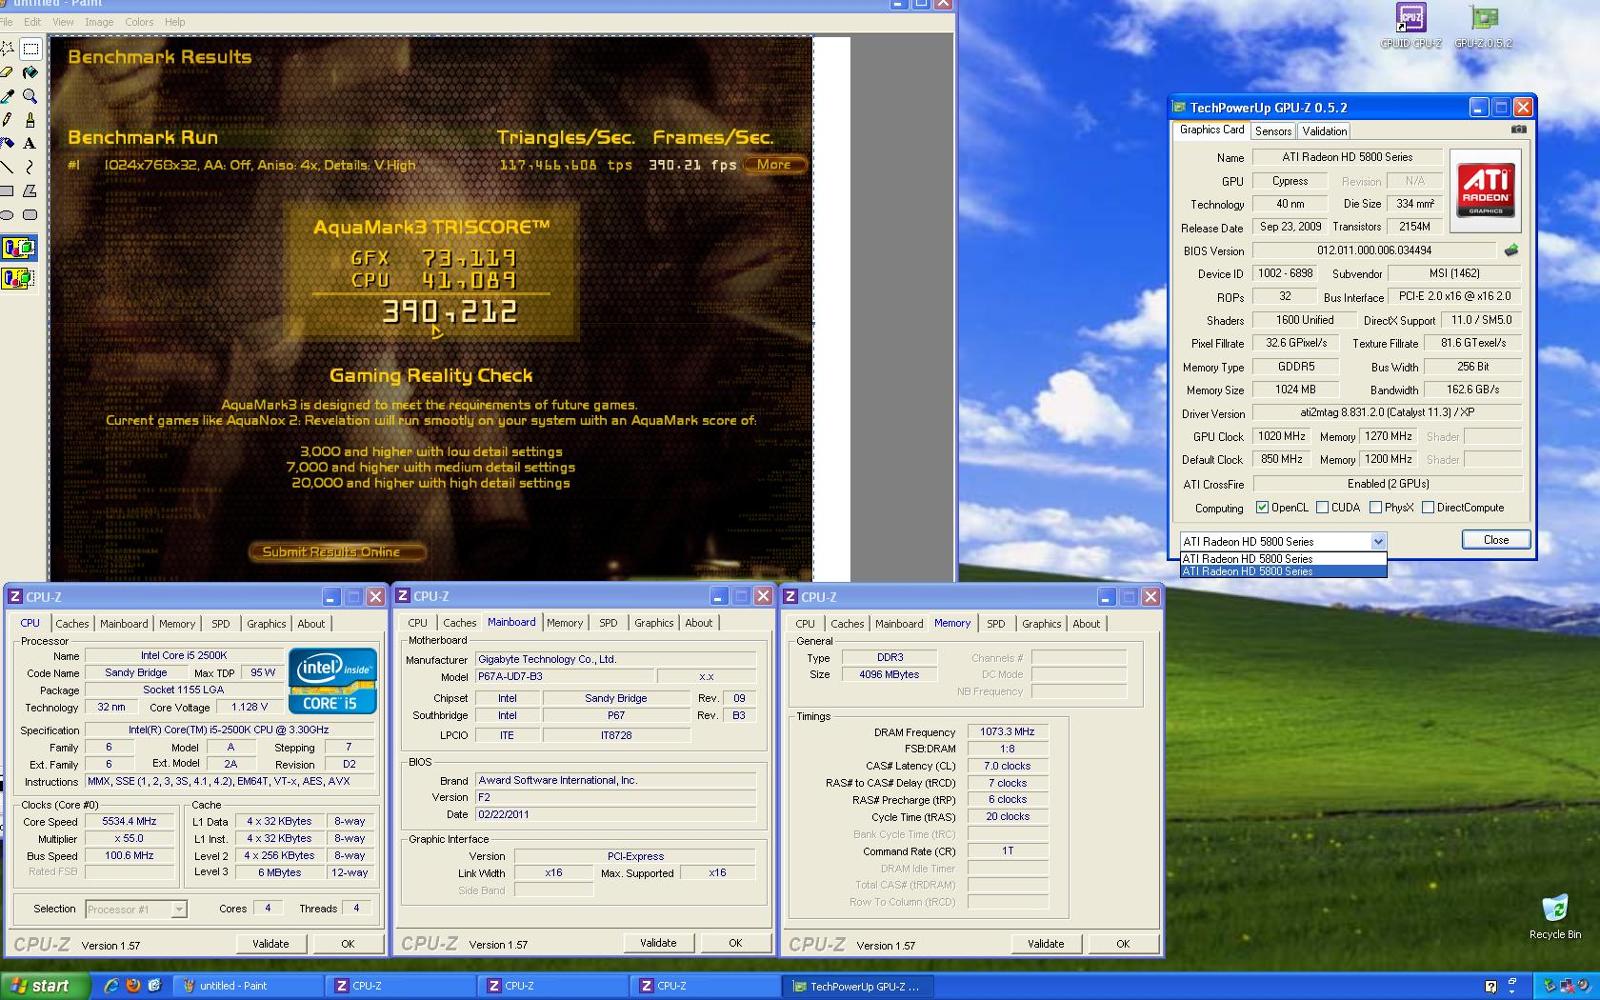Launch Internet Explorer from quick launch

pos(111,986)
